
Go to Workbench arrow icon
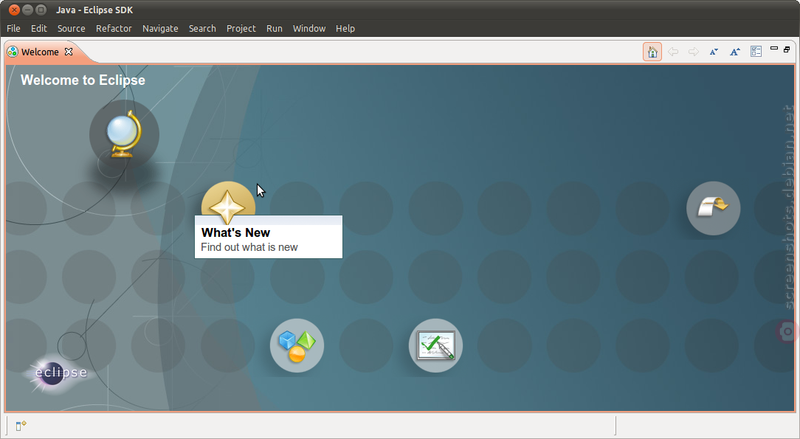[x=713, y=208]
